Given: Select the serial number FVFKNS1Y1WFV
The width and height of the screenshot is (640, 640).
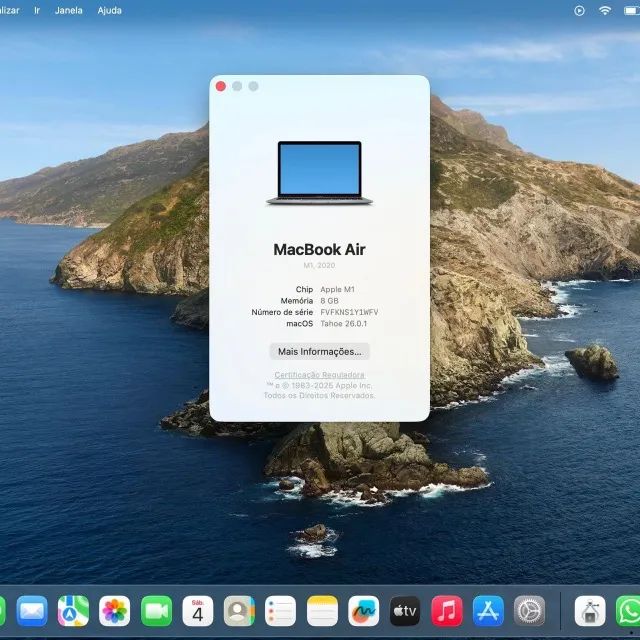Looking at the screenshot, I should pyautogui.click(x=349, y=312).
